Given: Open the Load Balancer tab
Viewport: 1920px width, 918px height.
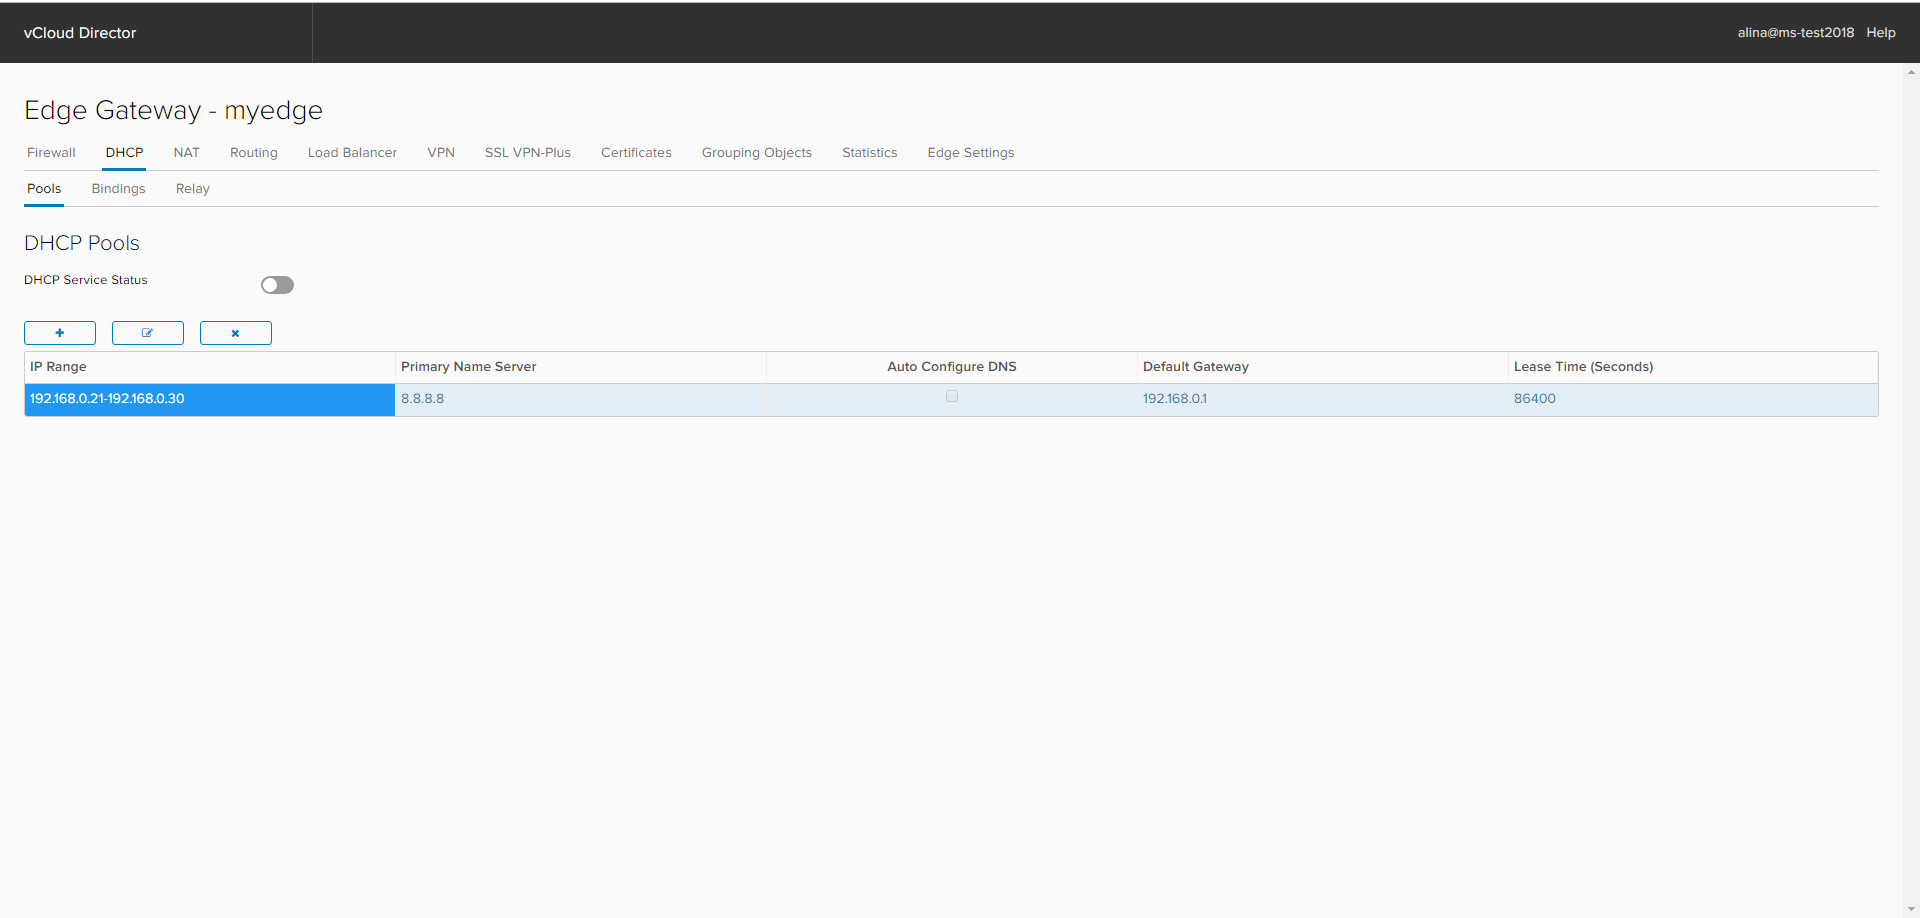Looking at the screenshot, I should [352, 152].
